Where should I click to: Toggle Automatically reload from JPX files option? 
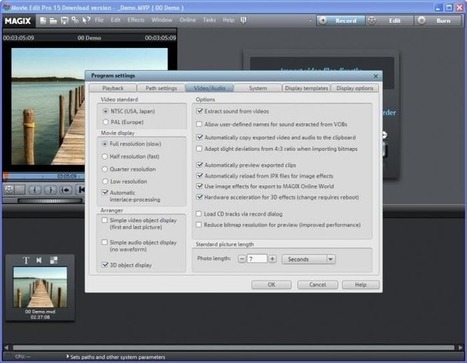coord(199,176)
